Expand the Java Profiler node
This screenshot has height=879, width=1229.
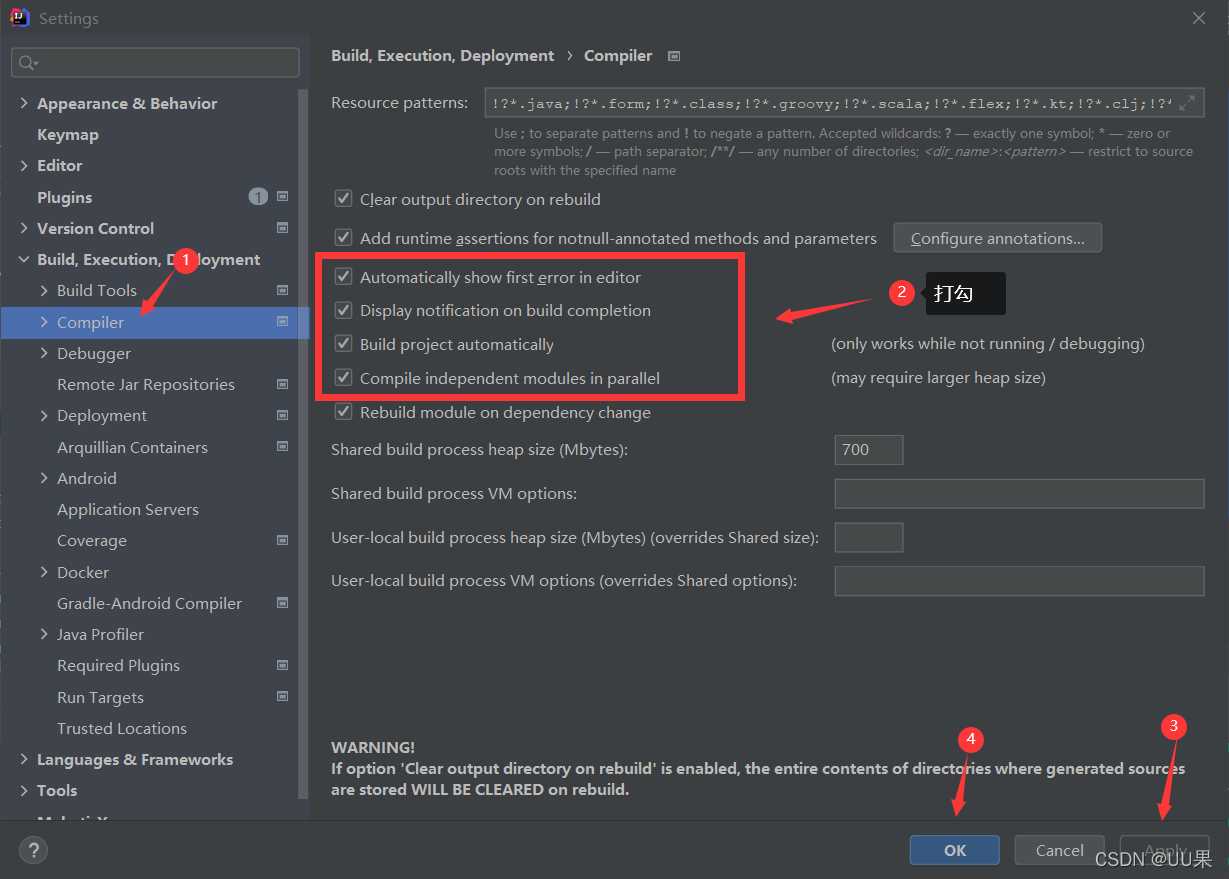44,634
